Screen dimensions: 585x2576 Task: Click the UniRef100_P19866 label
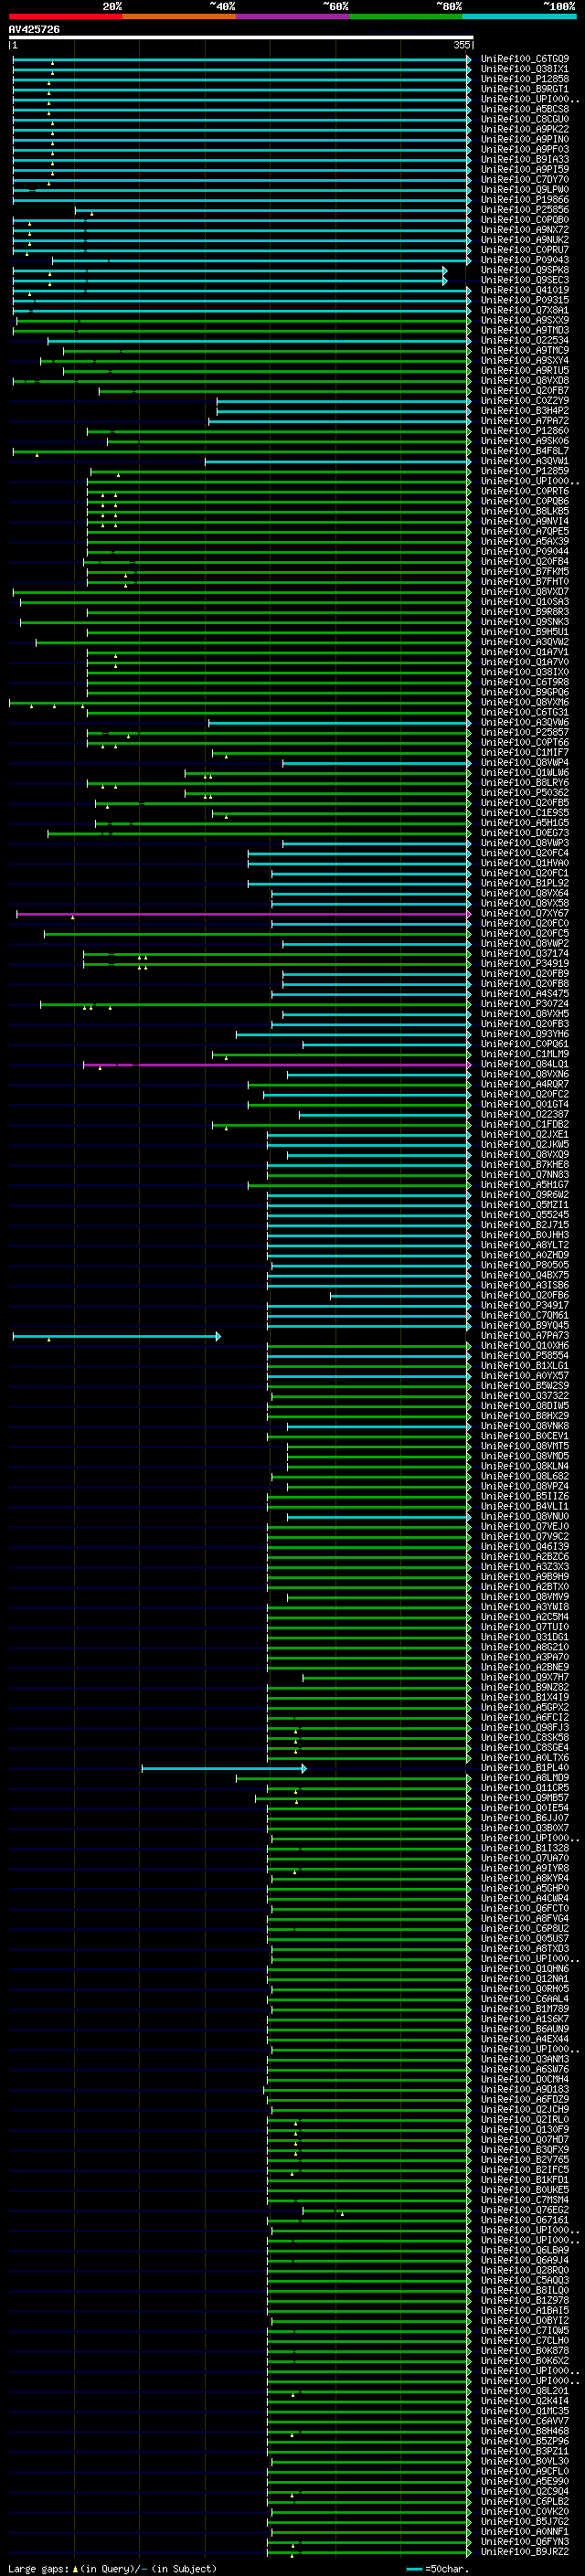(x=524, y=200)
